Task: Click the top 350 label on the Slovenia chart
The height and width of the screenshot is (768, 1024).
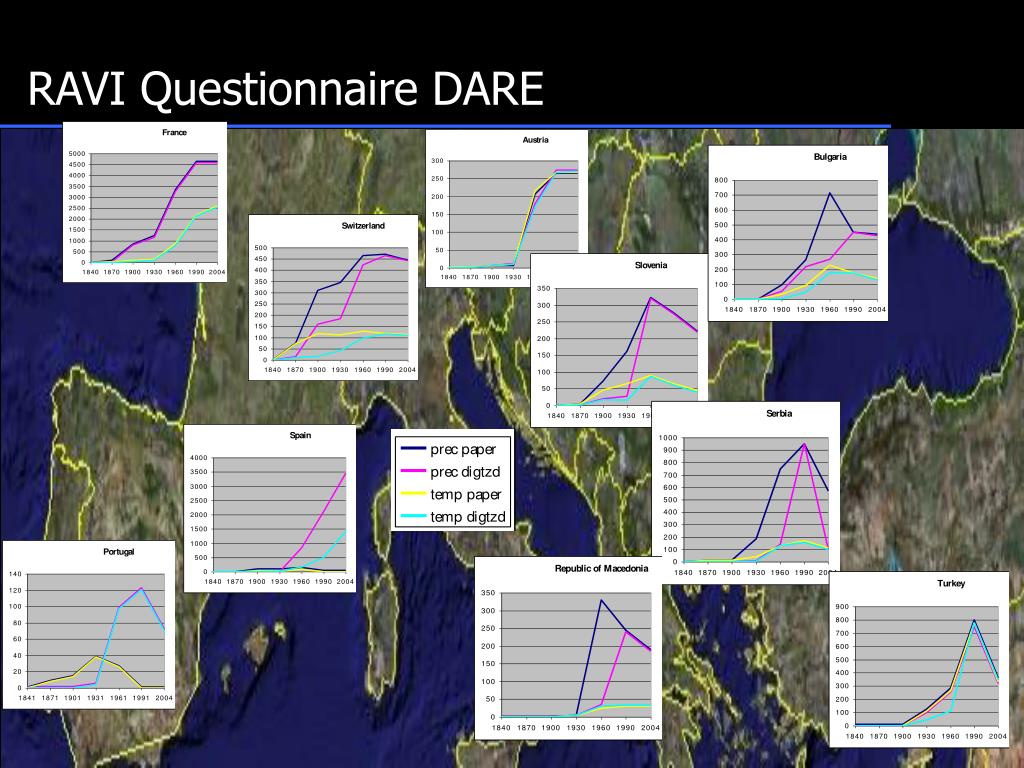Action: pyautogui.click(x=543, y=289)
